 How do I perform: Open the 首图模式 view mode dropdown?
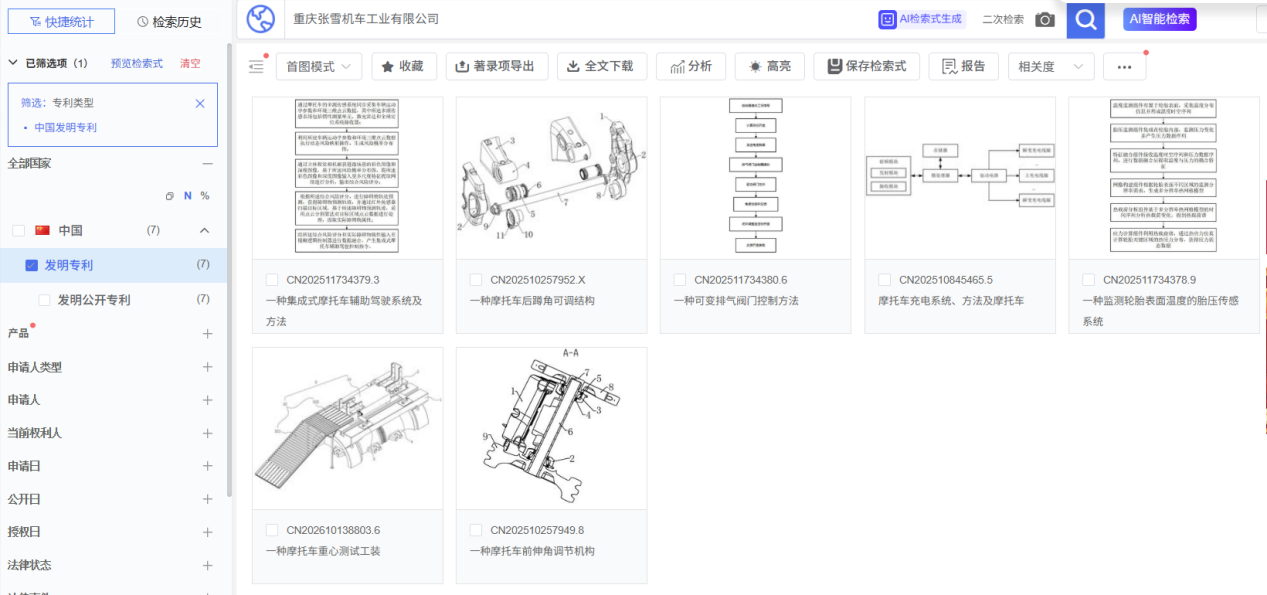[320, 66]
